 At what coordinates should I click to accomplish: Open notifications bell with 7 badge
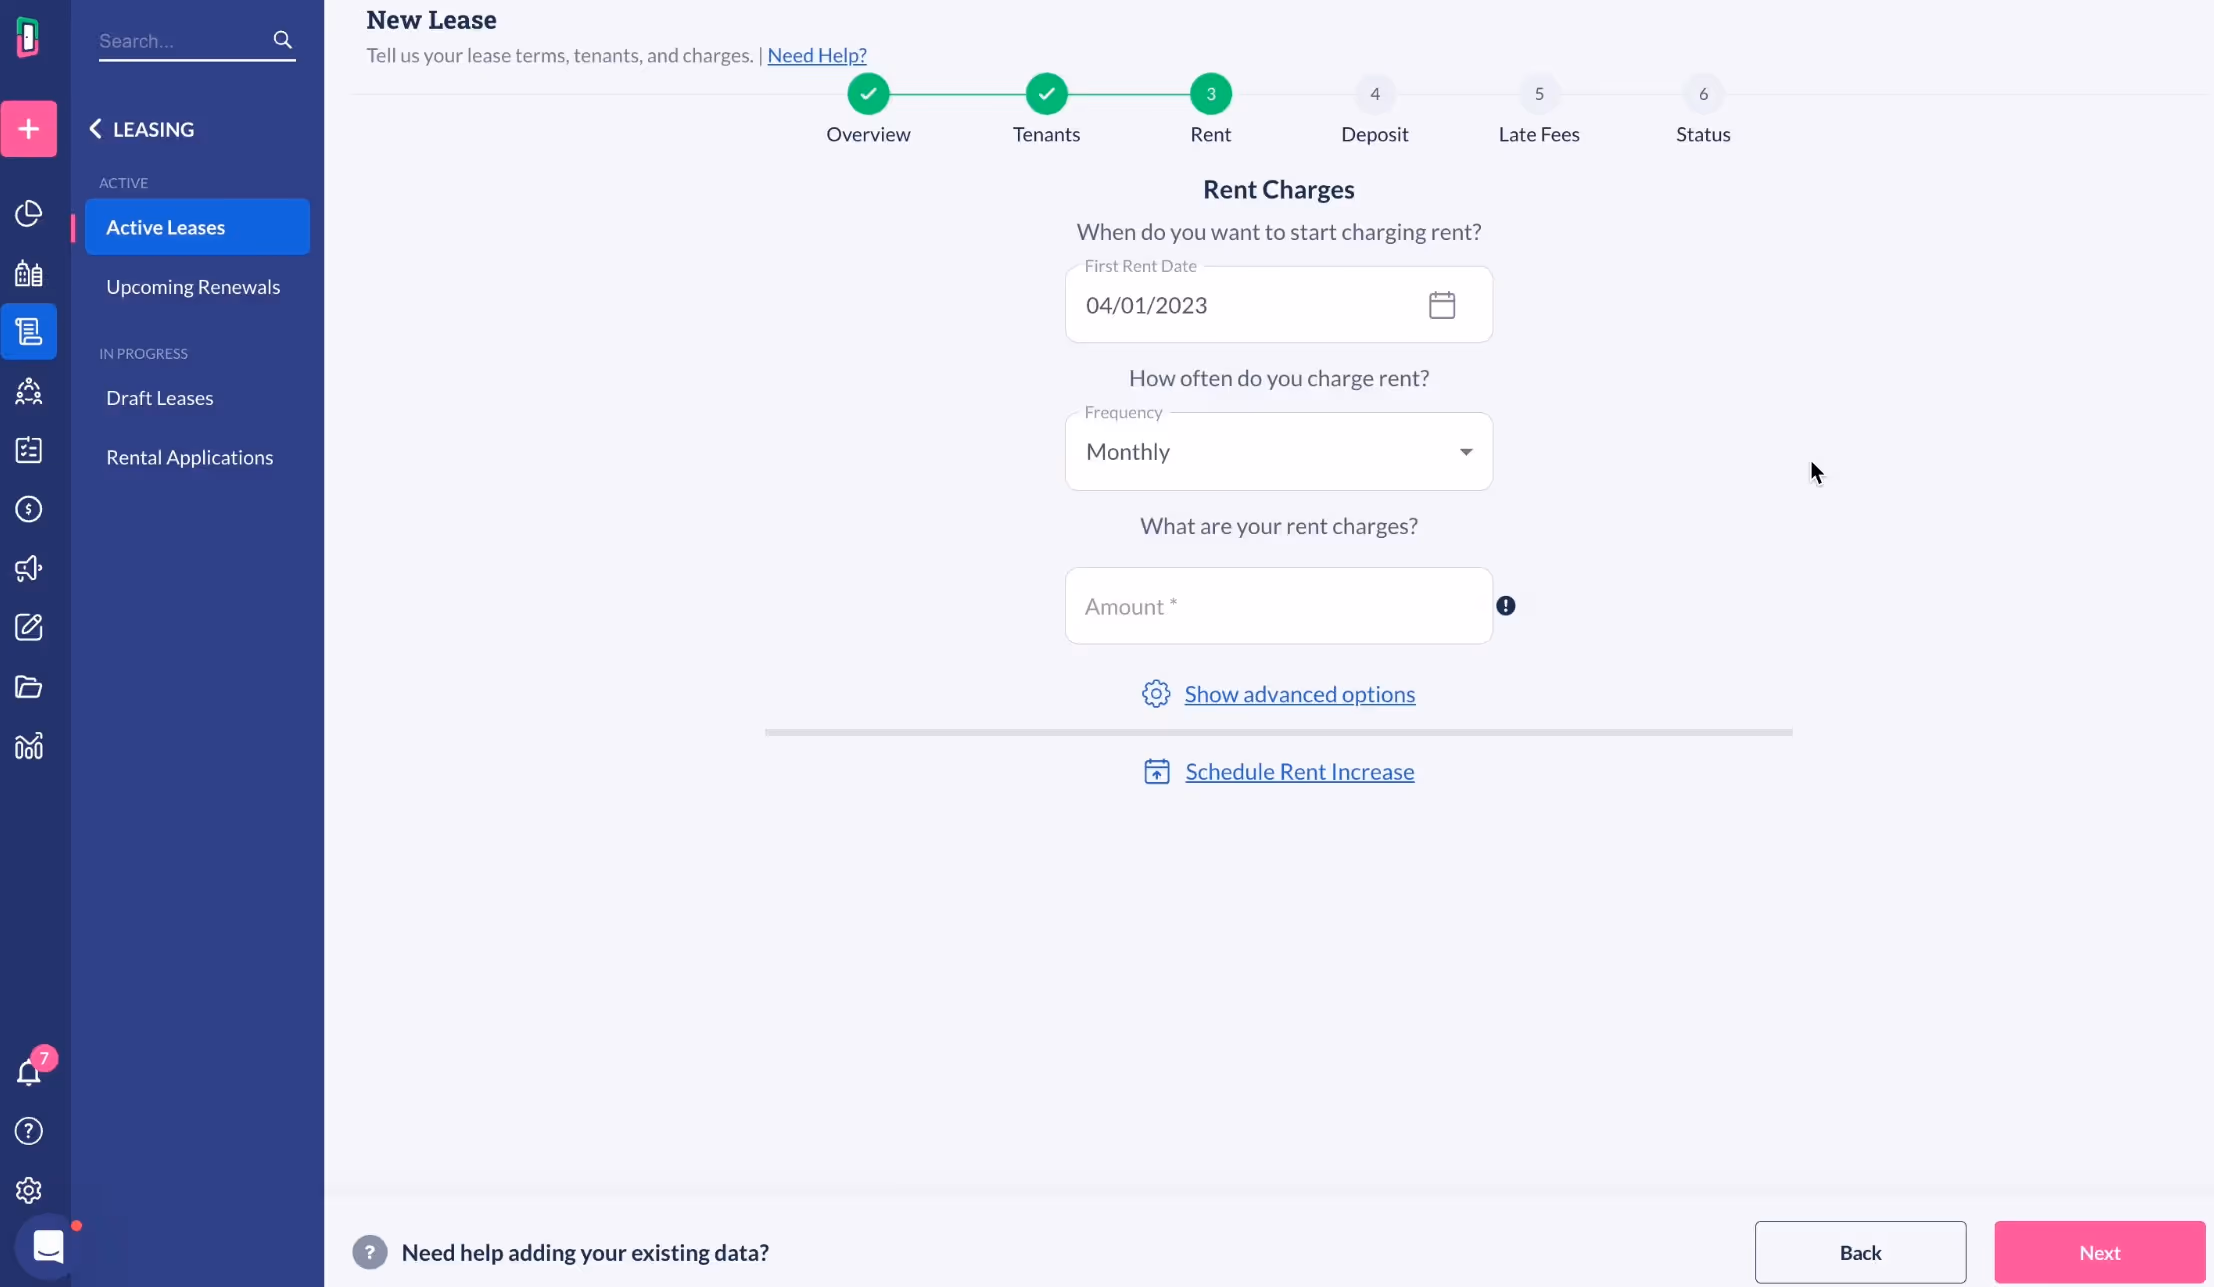[29, 1072]
